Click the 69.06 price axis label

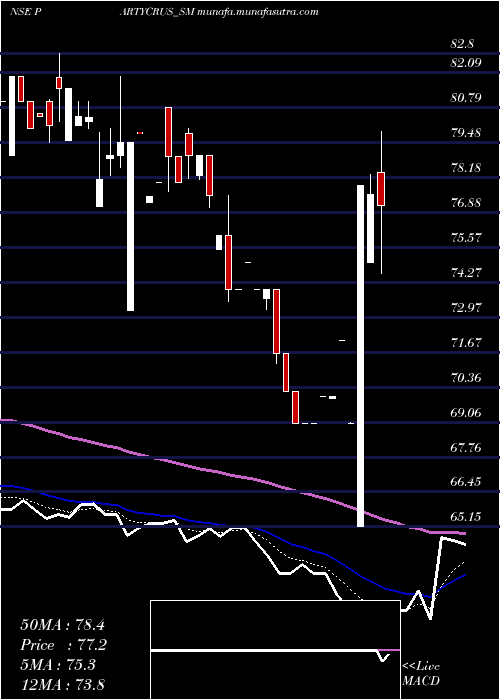coord(466,412)
